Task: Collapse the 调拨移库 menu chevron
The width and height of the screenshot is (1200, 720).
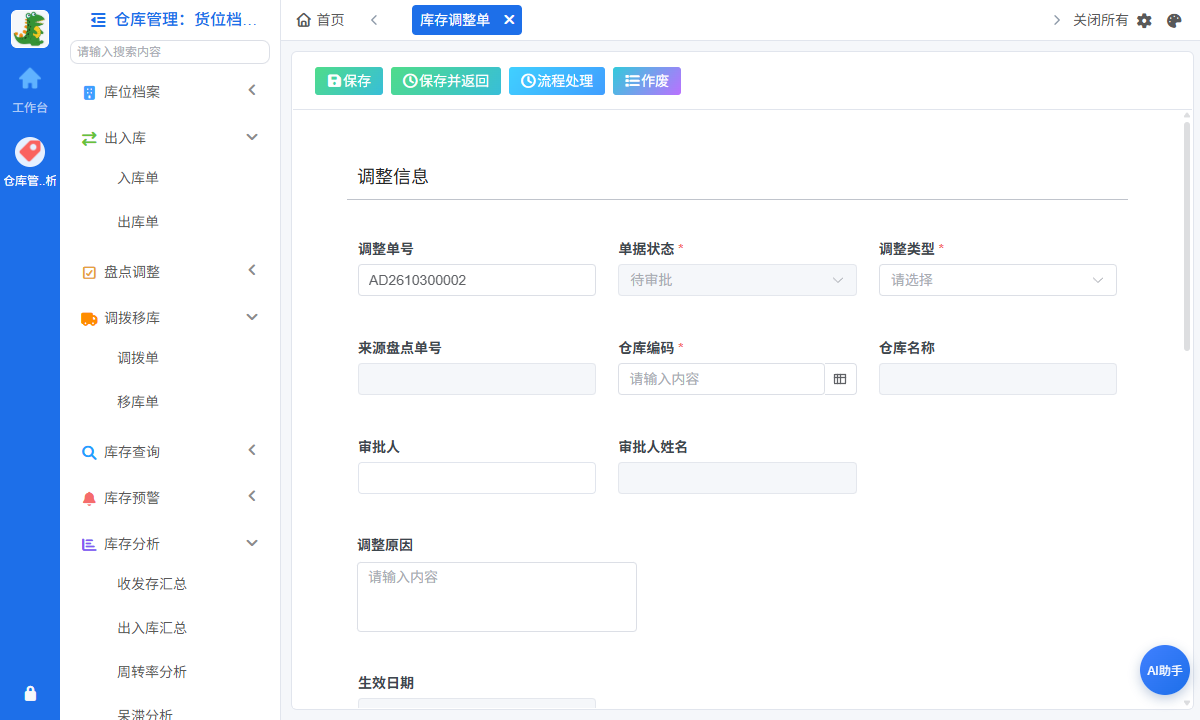Action: pos(252,317)
